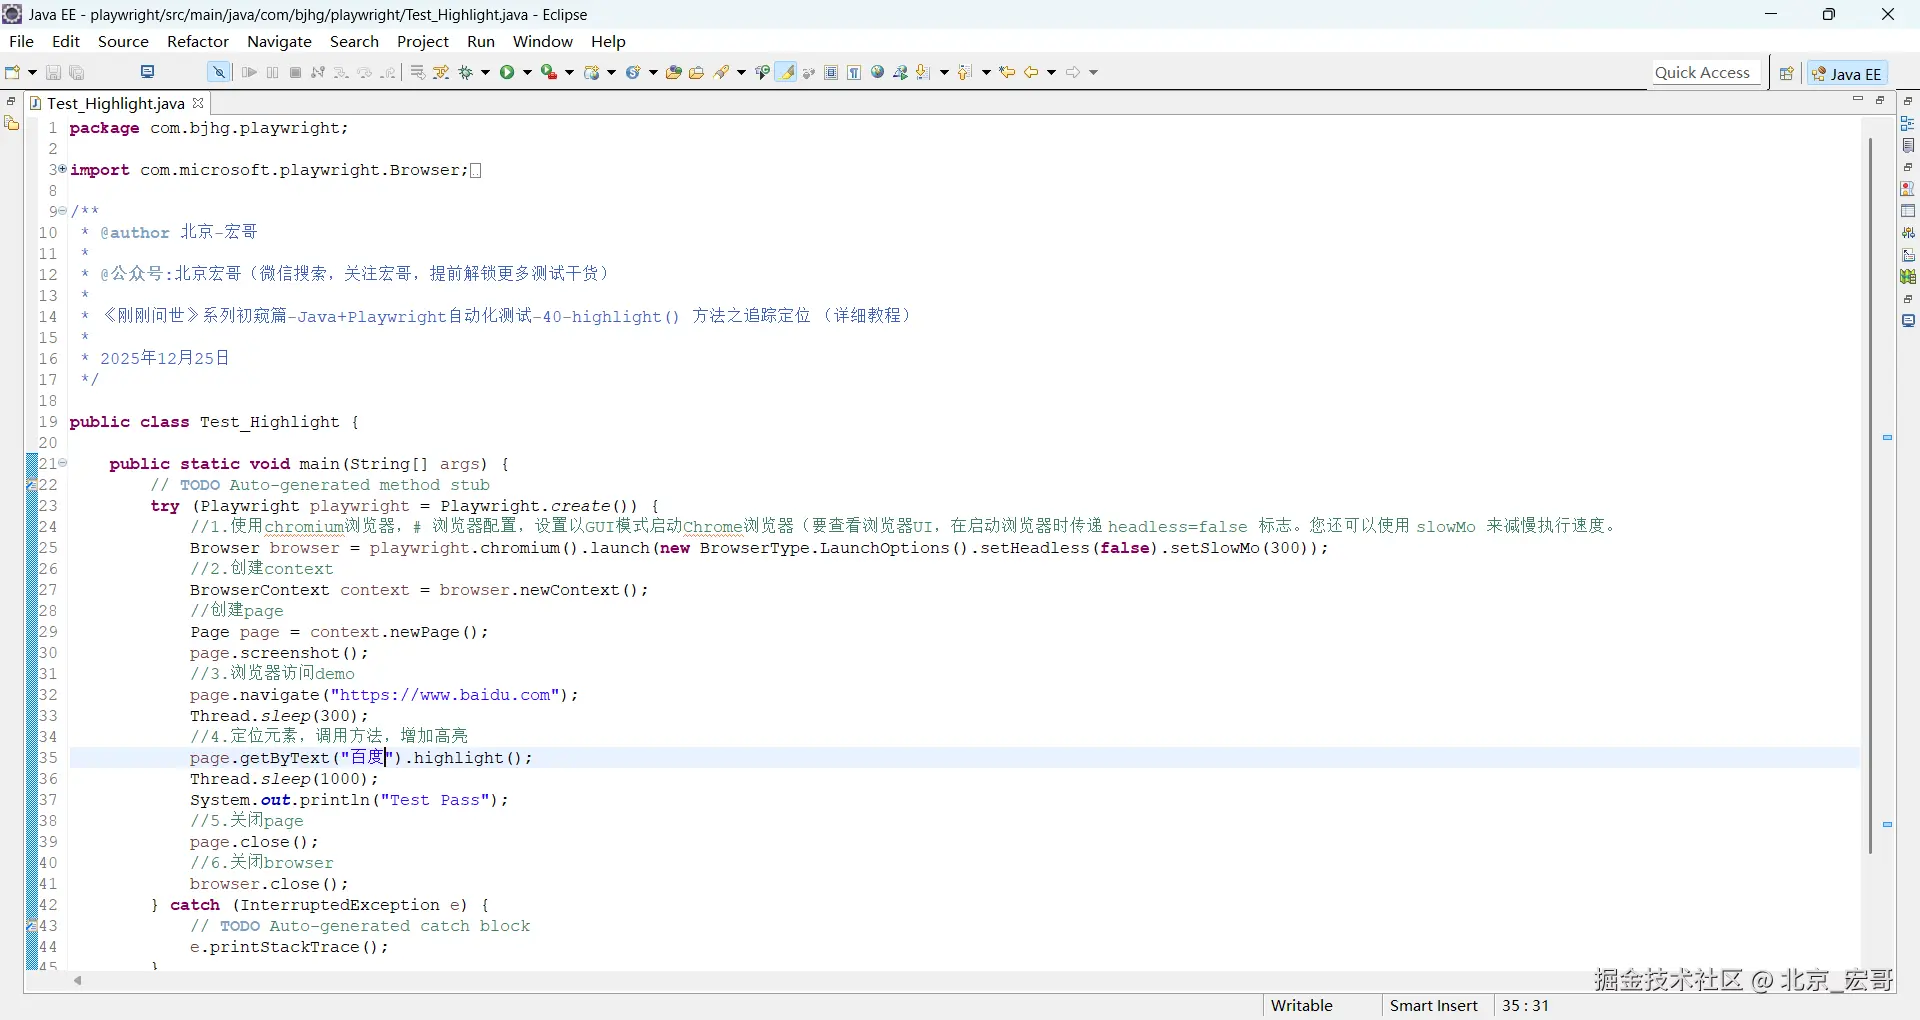Open the New Web Project dropdown arrow
The height and width of the screenshot is (1020, 1920).
[612, 72]
